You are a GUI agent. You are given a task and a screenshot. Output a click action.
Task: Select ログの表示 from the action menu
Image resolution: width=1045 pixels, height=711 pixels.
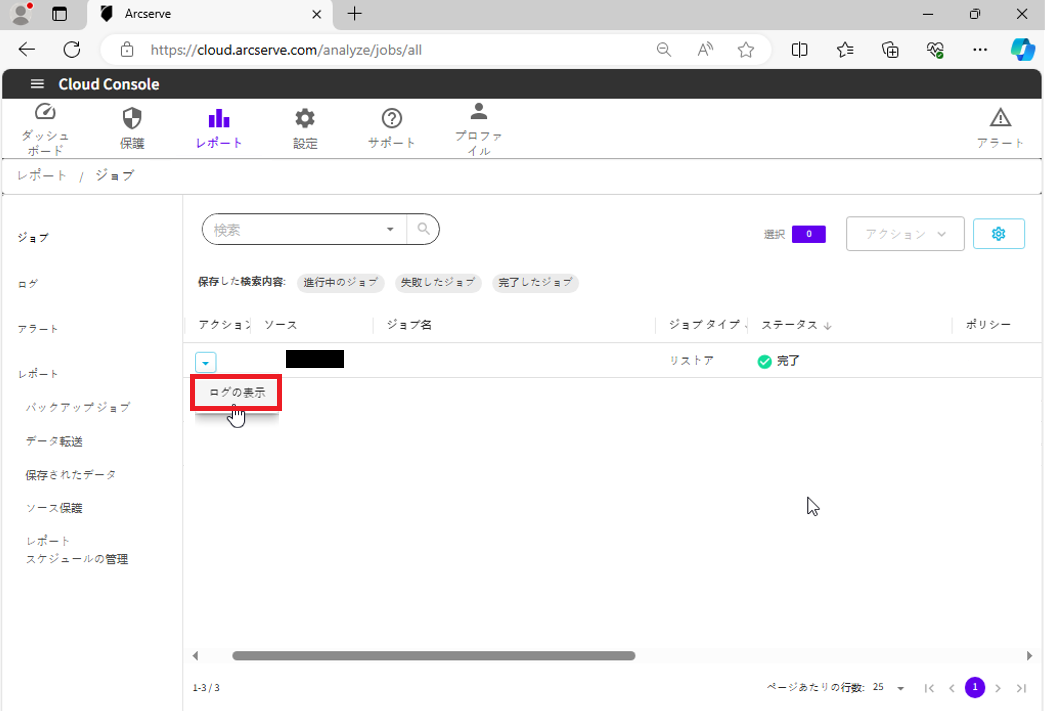click(237, 393)
